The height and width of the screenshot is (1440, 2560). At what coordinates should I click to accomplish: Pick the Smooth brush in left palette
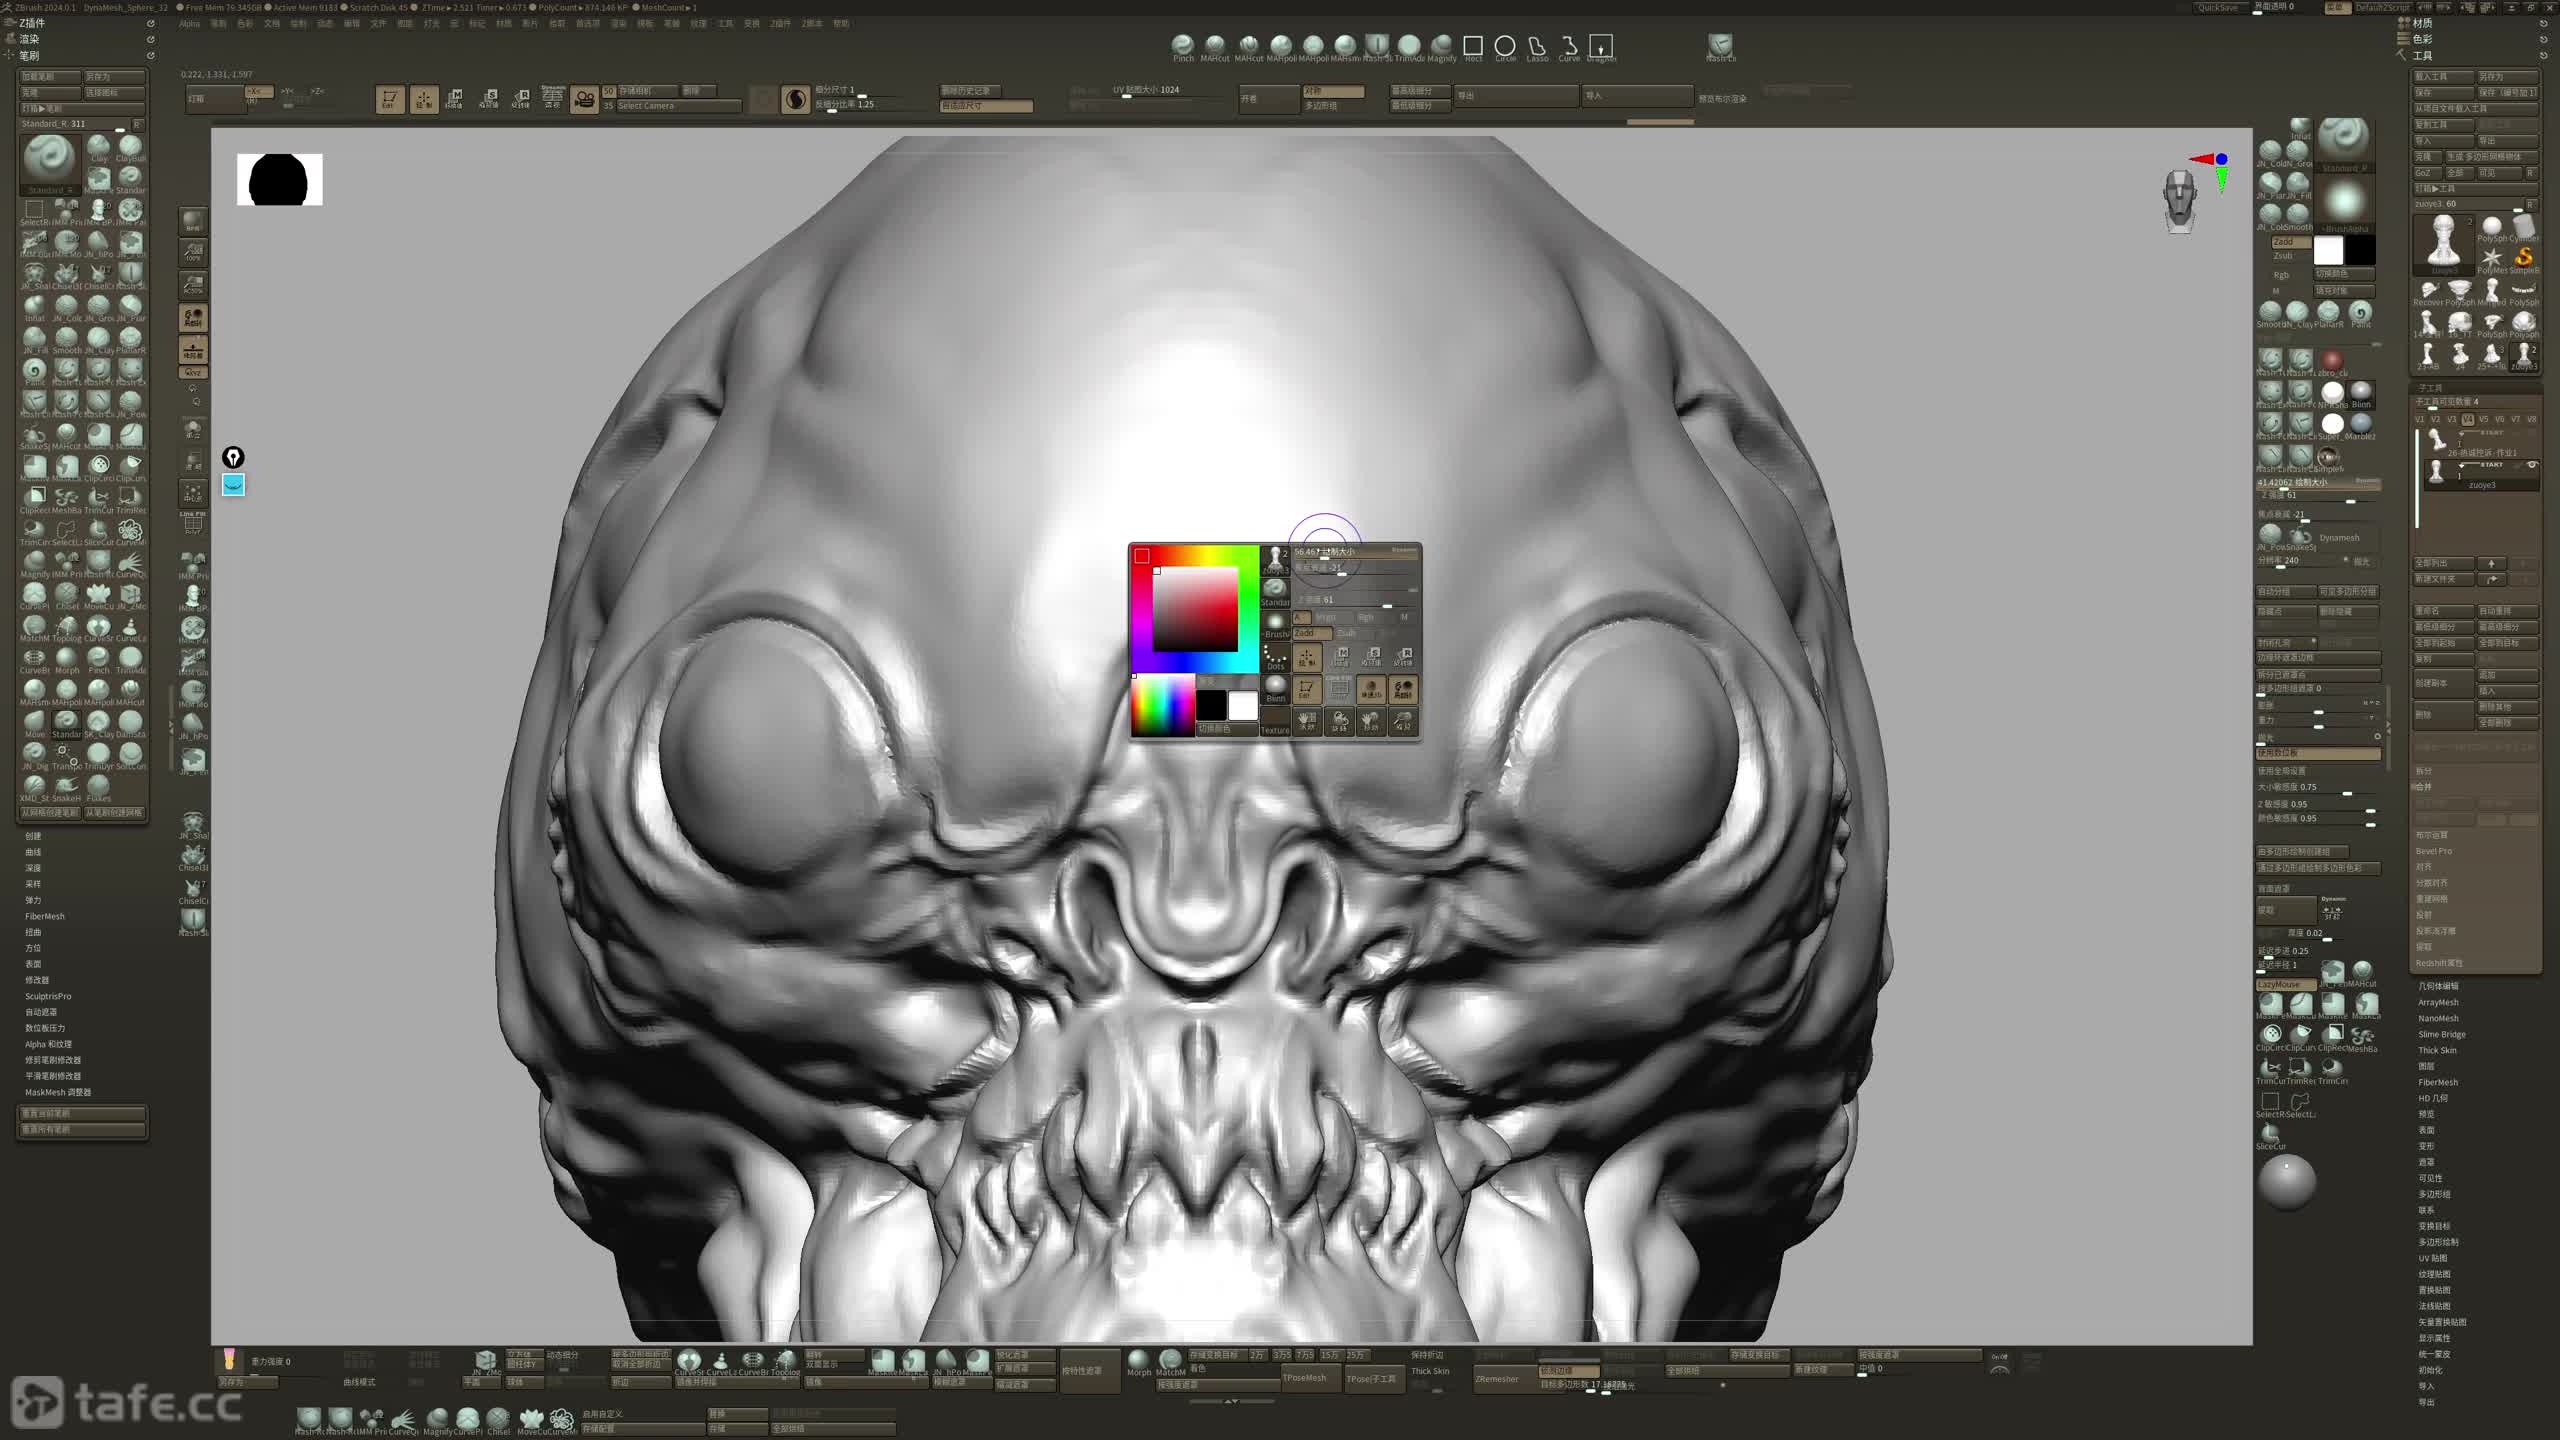[x=67, y=340]
